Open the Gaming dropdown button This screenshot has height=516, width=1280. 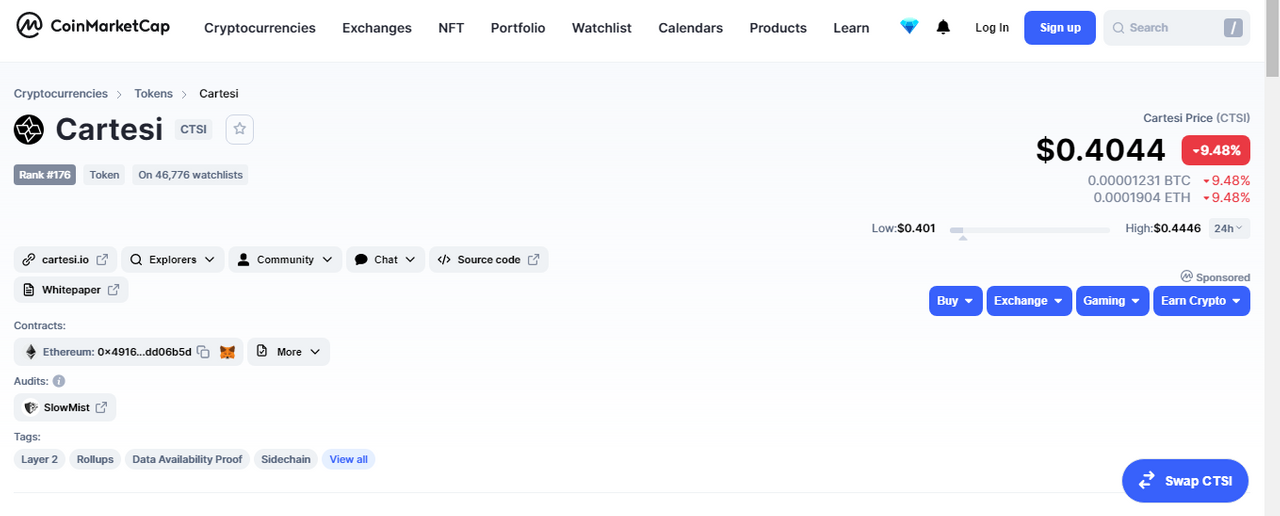pyautogui.click(x=1112, y=301)
